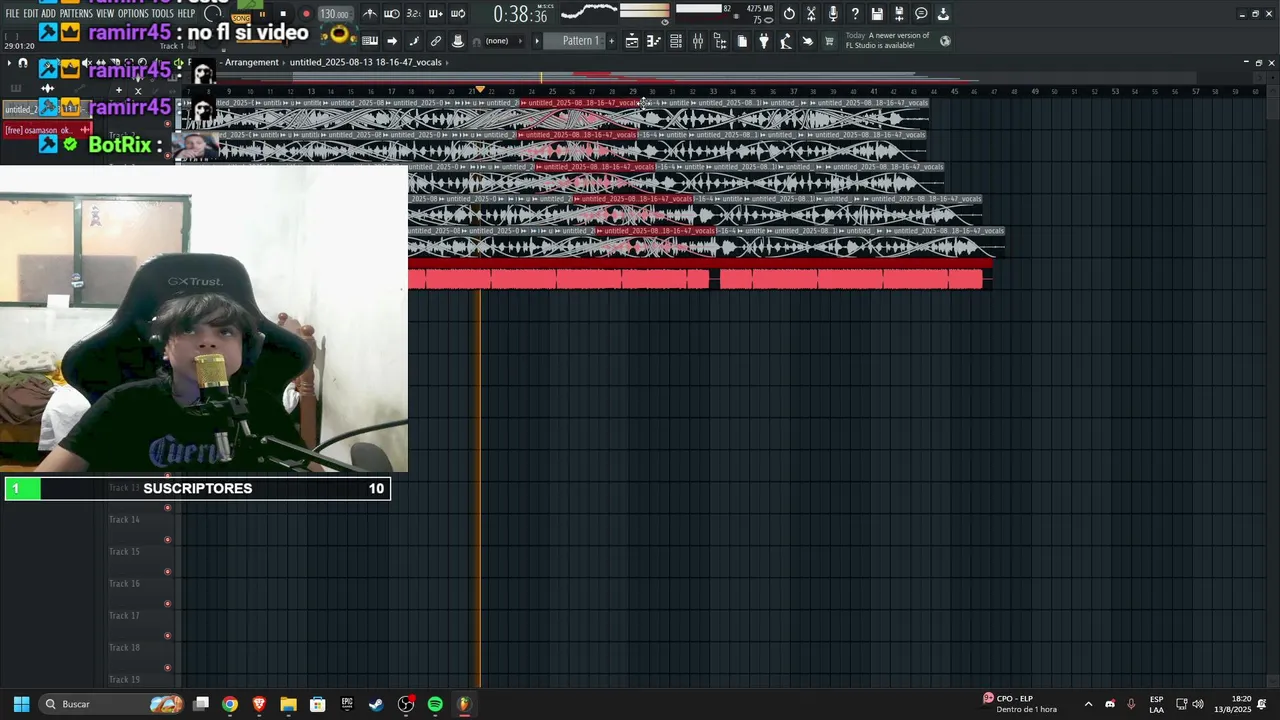This screenshot has height=720, width=1280.
Task: Toggle the overdub recording icon
Action: (x=436, y=14)
